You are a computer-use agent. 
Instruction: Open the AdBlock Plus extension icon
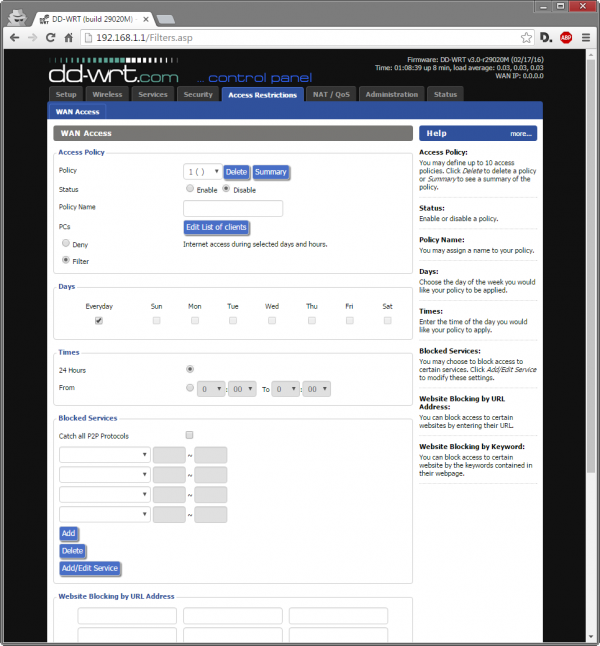tap(565, 38)
